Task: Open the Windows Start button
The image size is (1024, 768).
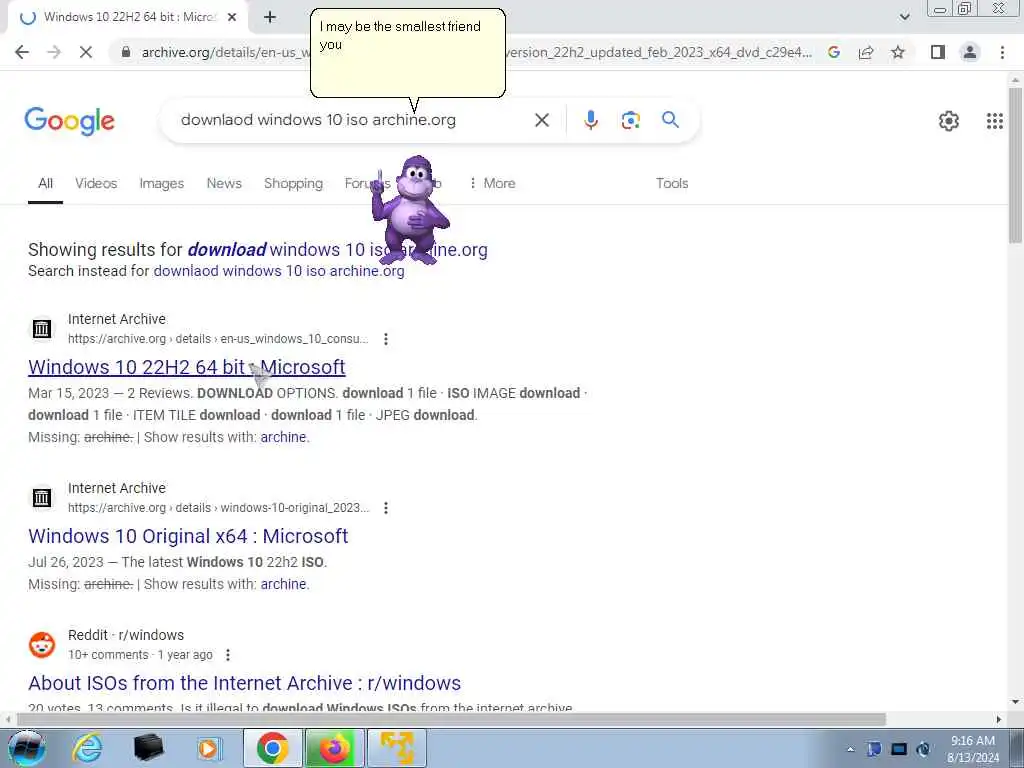Action: (x=27, y=748)
